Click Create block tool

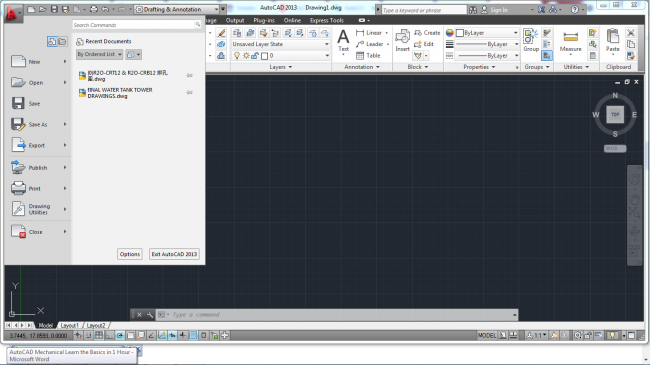pos(427,33)
